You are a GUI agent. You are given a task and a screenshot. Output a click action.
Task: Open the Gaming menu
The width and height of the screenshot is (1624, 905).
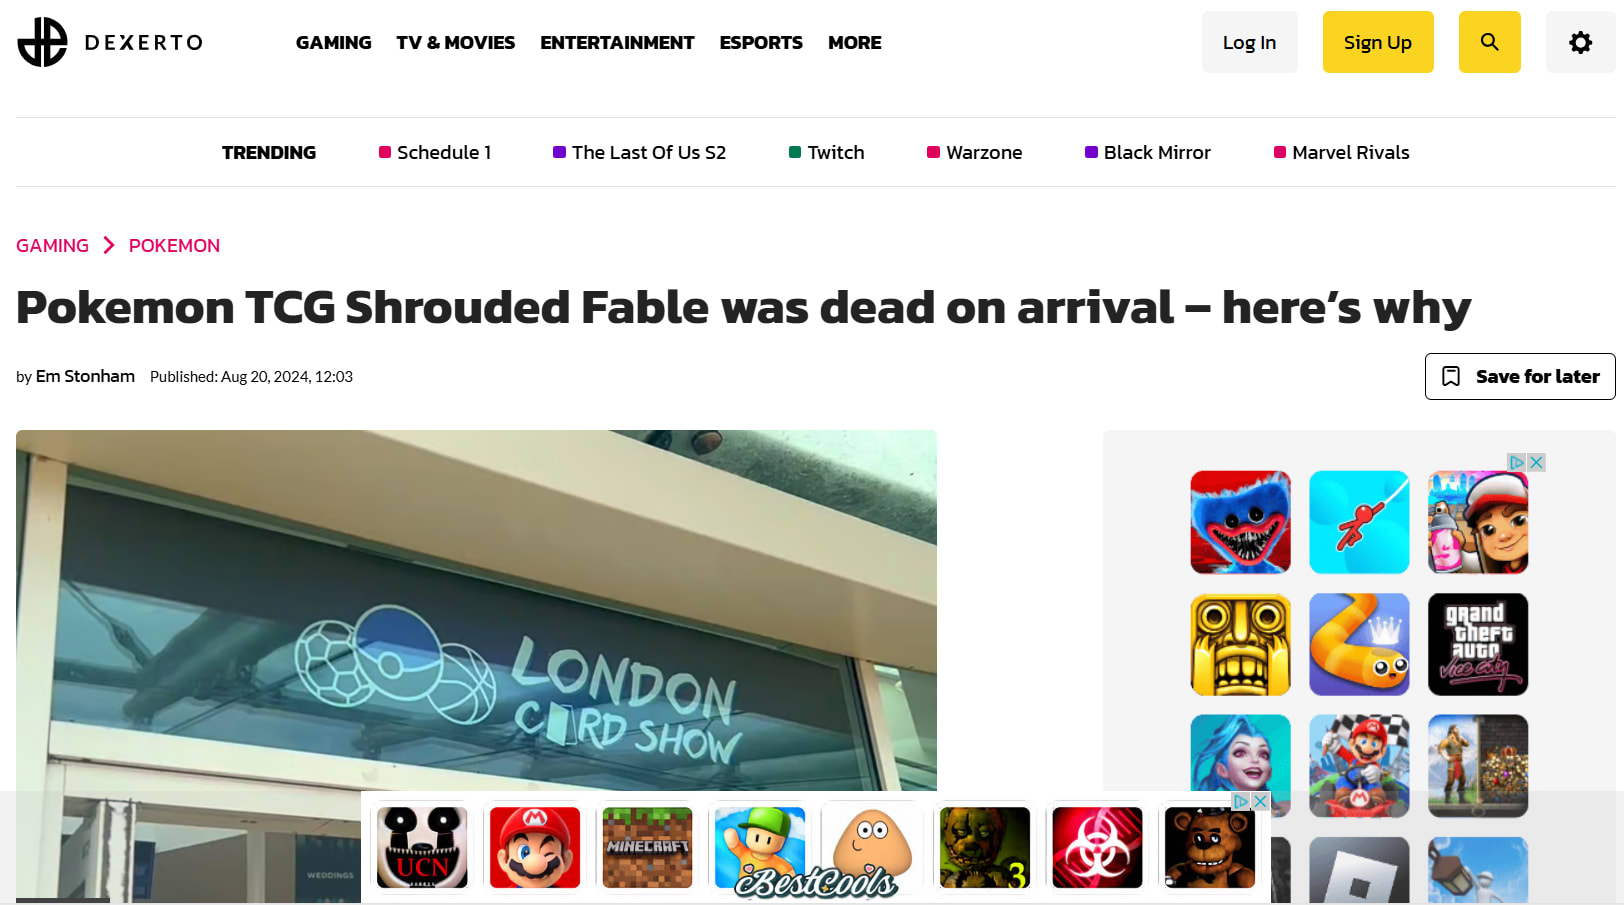[333, 42]
